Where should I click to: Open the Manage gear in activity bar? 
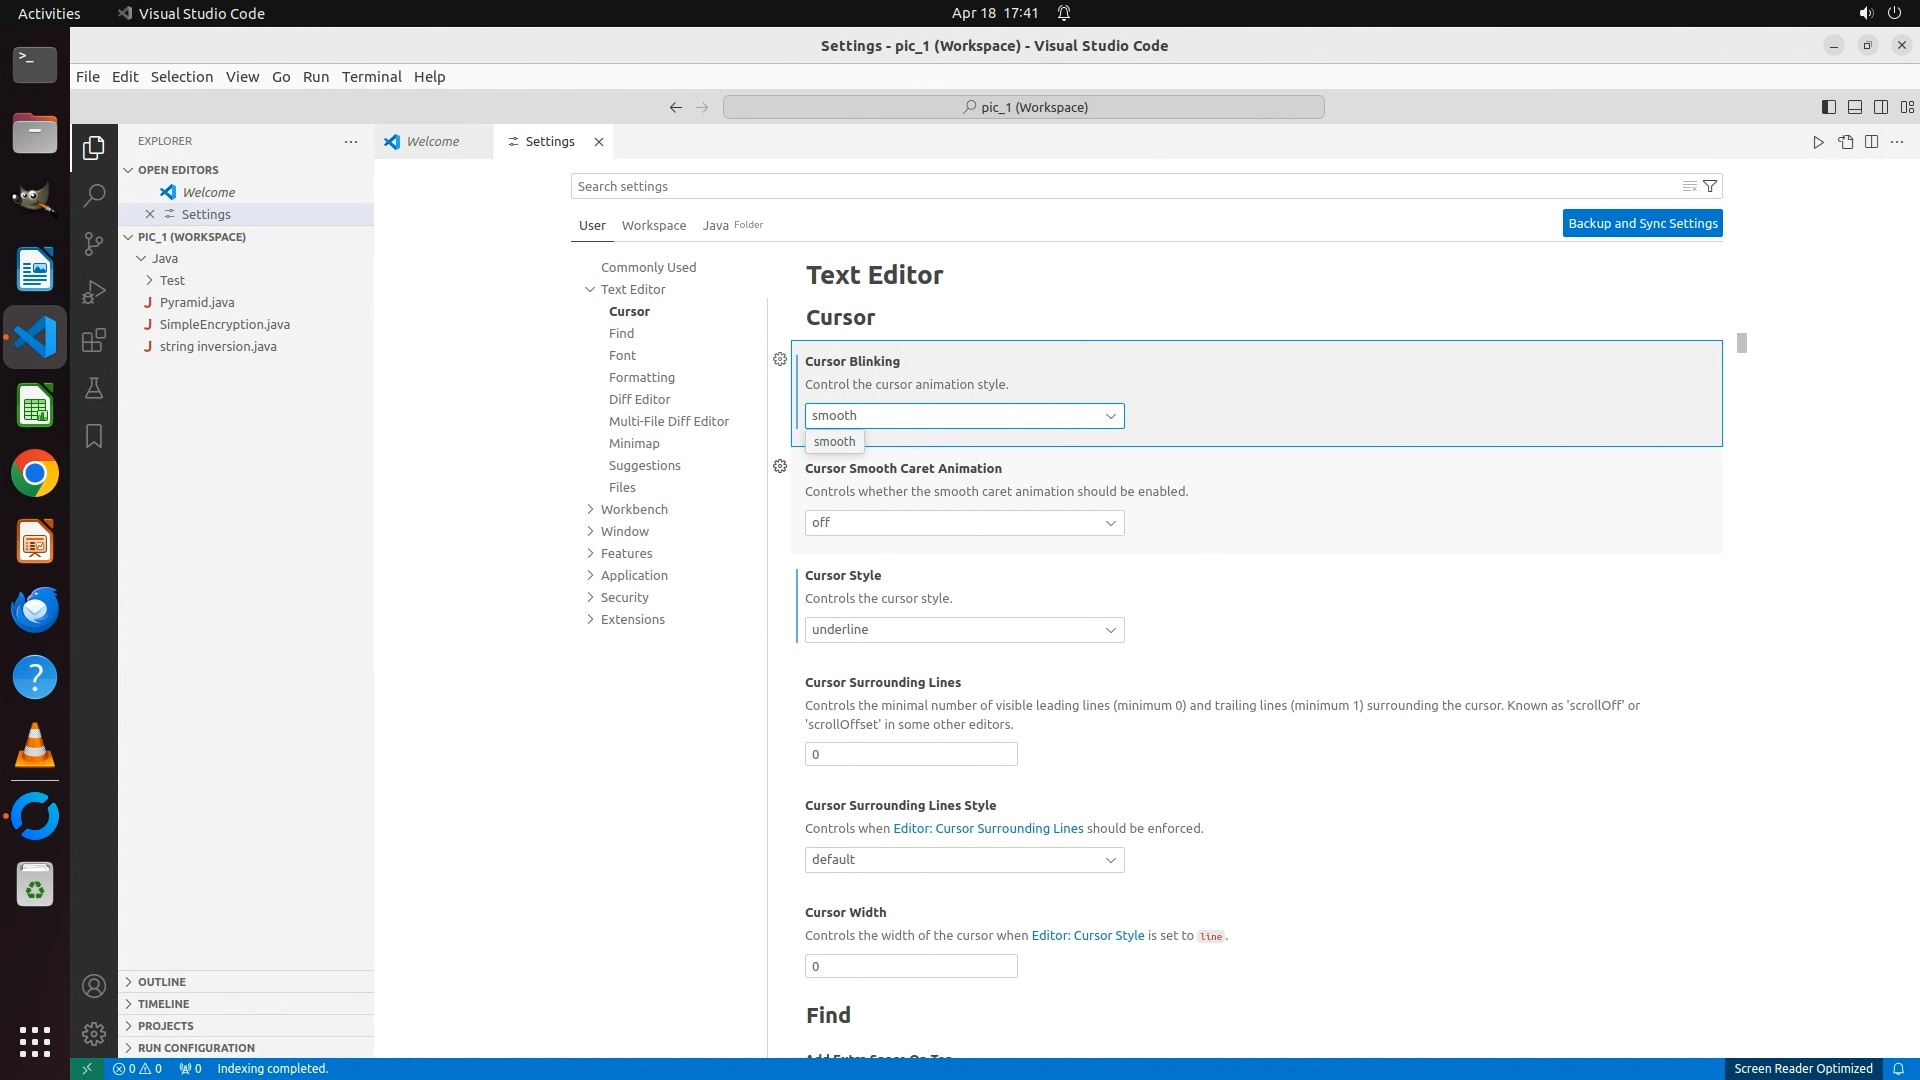[x=94, y=1033]
